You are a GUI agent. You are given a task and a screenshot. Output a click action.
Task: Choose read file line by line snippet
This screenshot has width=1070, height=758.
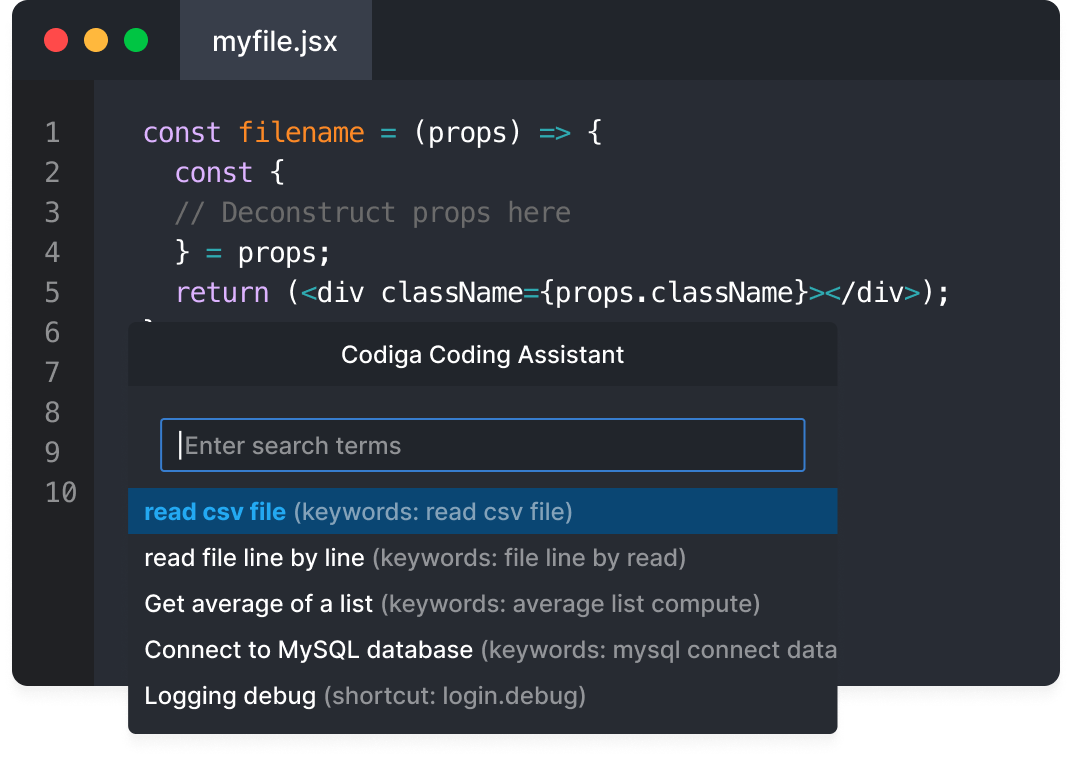coord(482,557)
